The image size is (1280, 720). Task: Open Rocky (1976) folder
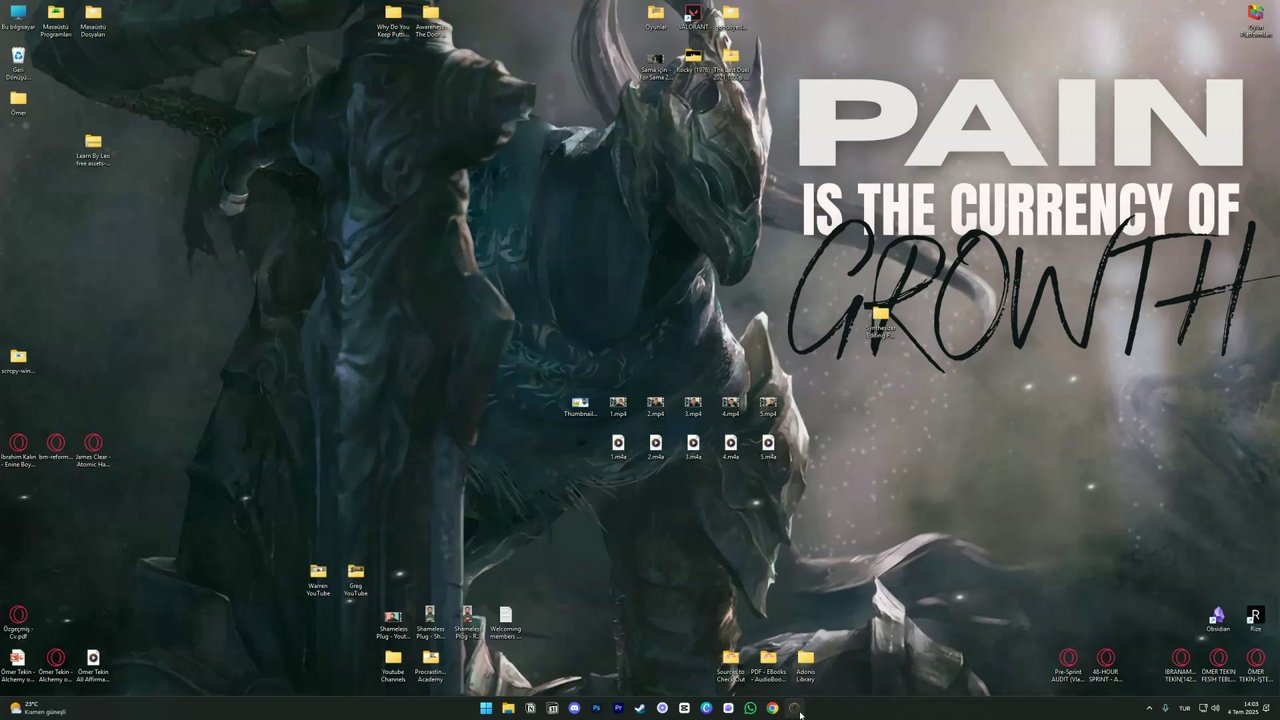[x=693, y=60]
